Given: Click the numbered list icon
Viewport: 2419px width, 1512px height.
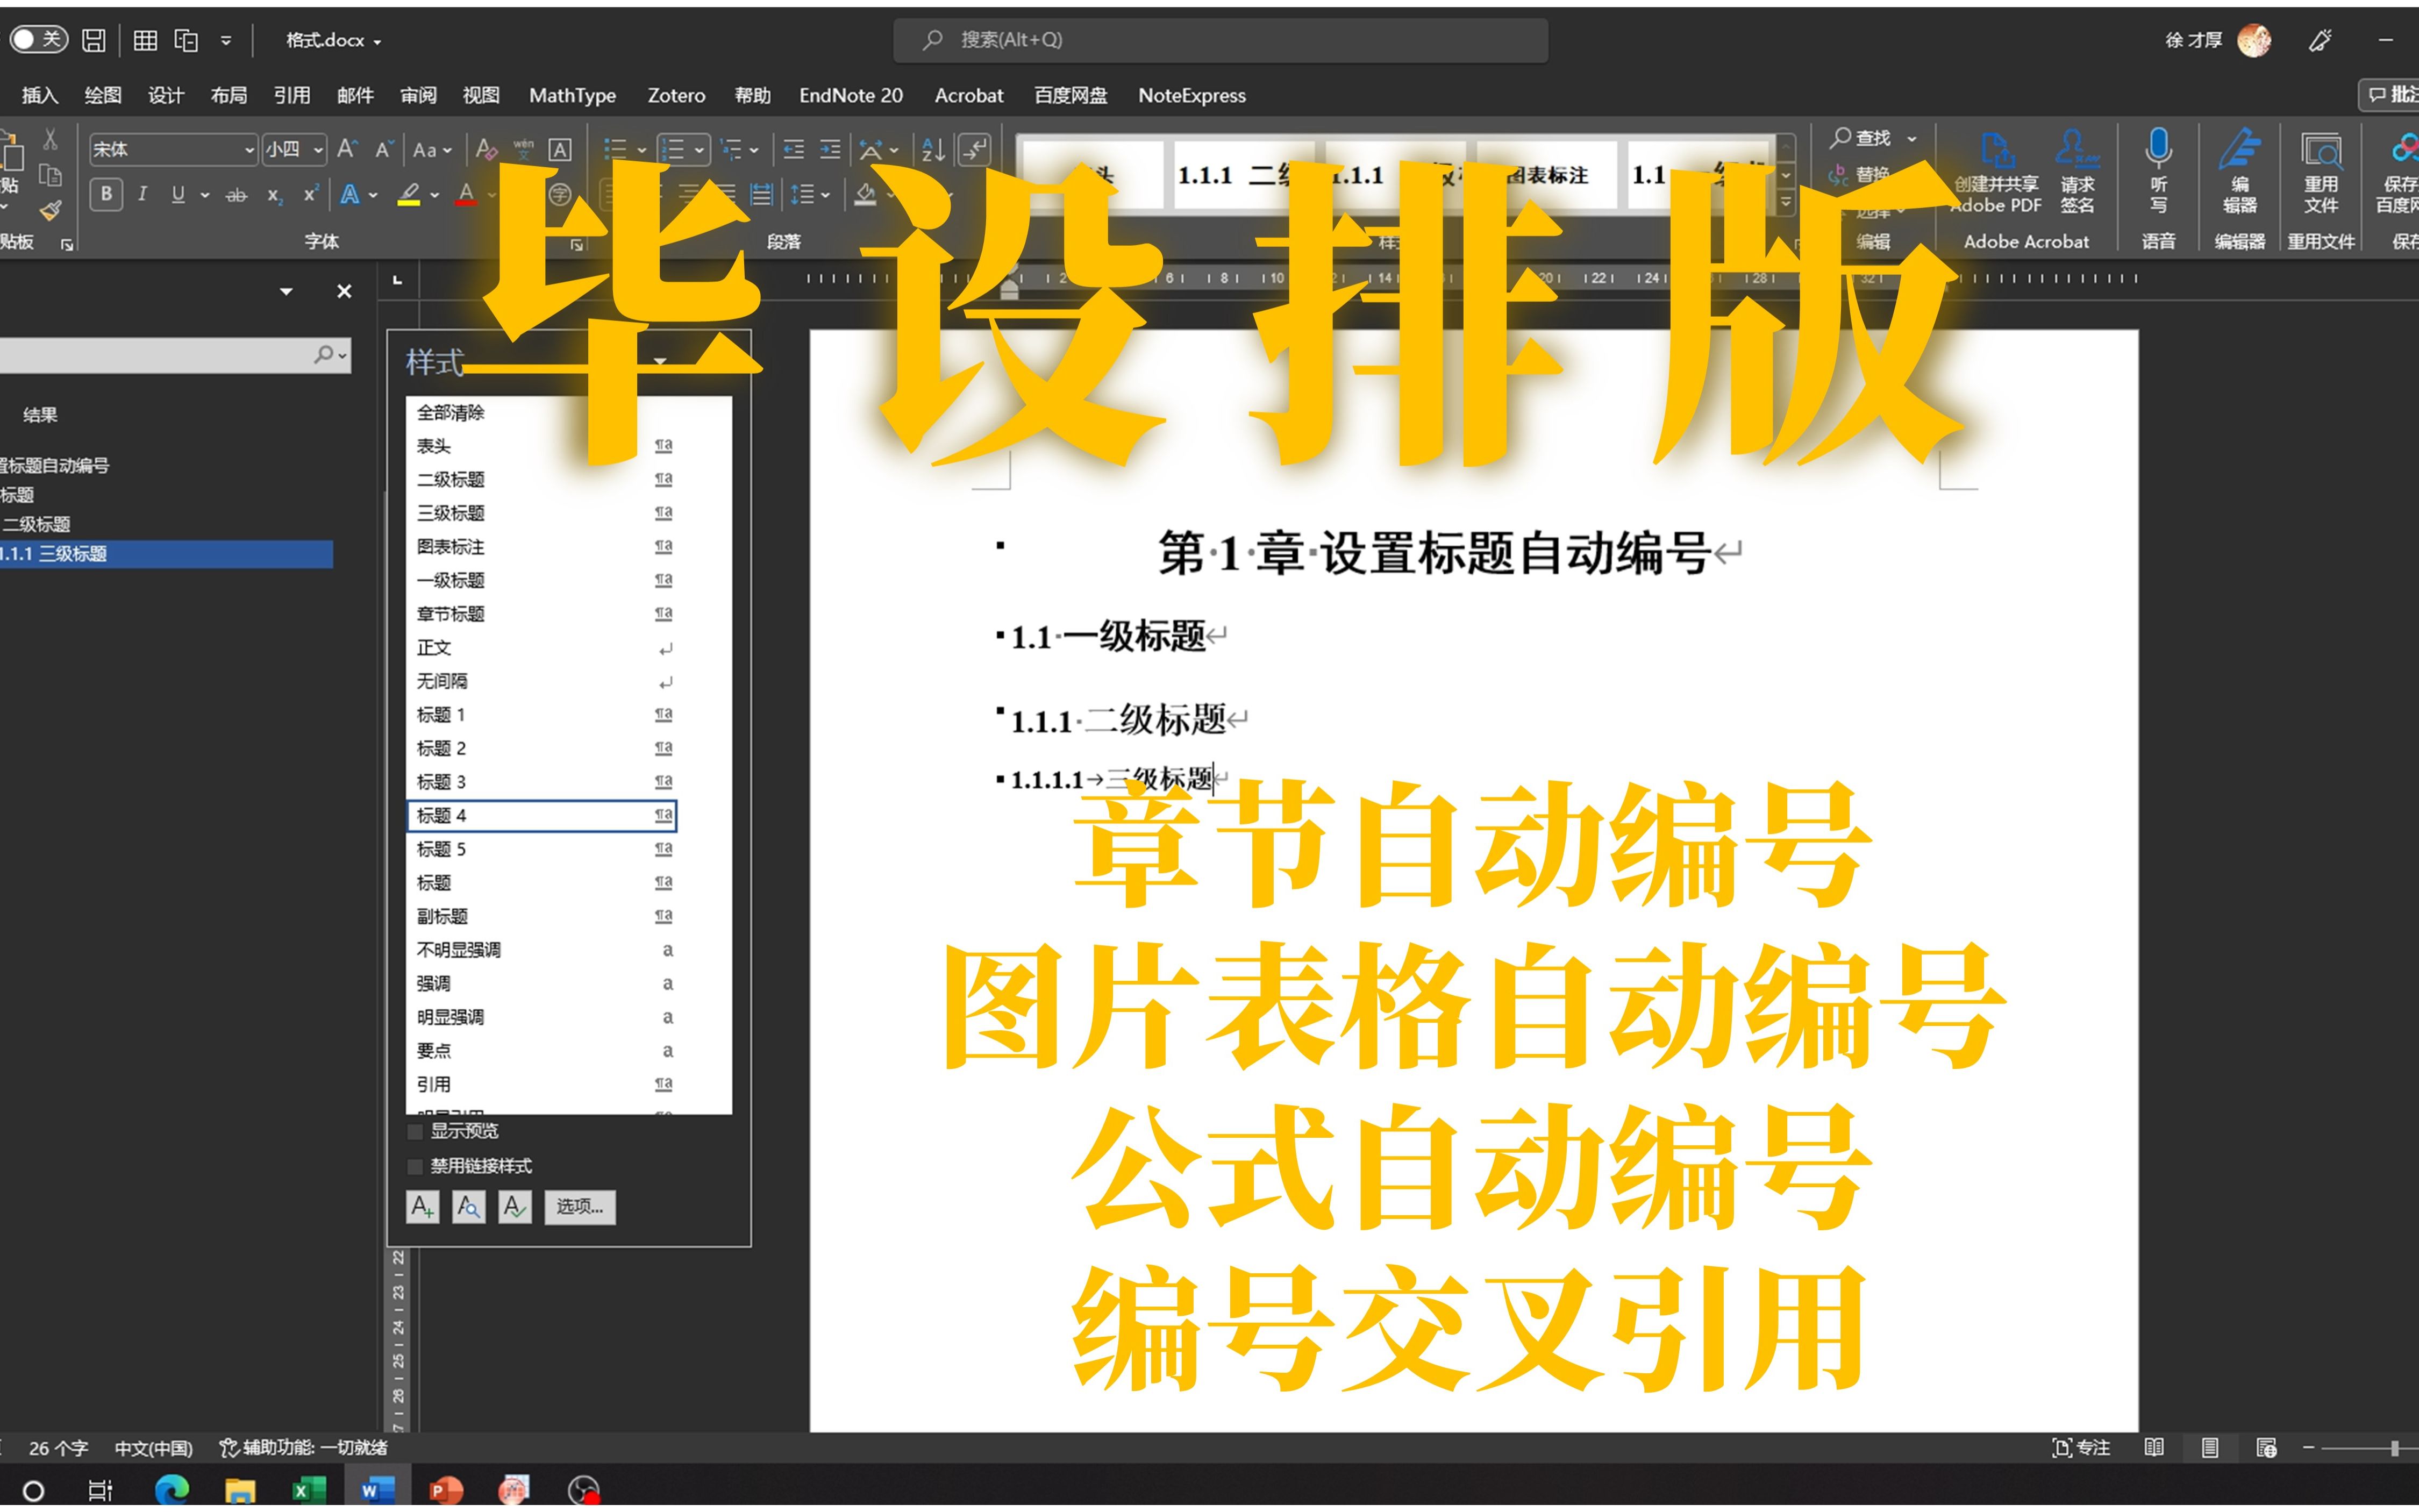Looking at the screenshot, I should (673, 150).
